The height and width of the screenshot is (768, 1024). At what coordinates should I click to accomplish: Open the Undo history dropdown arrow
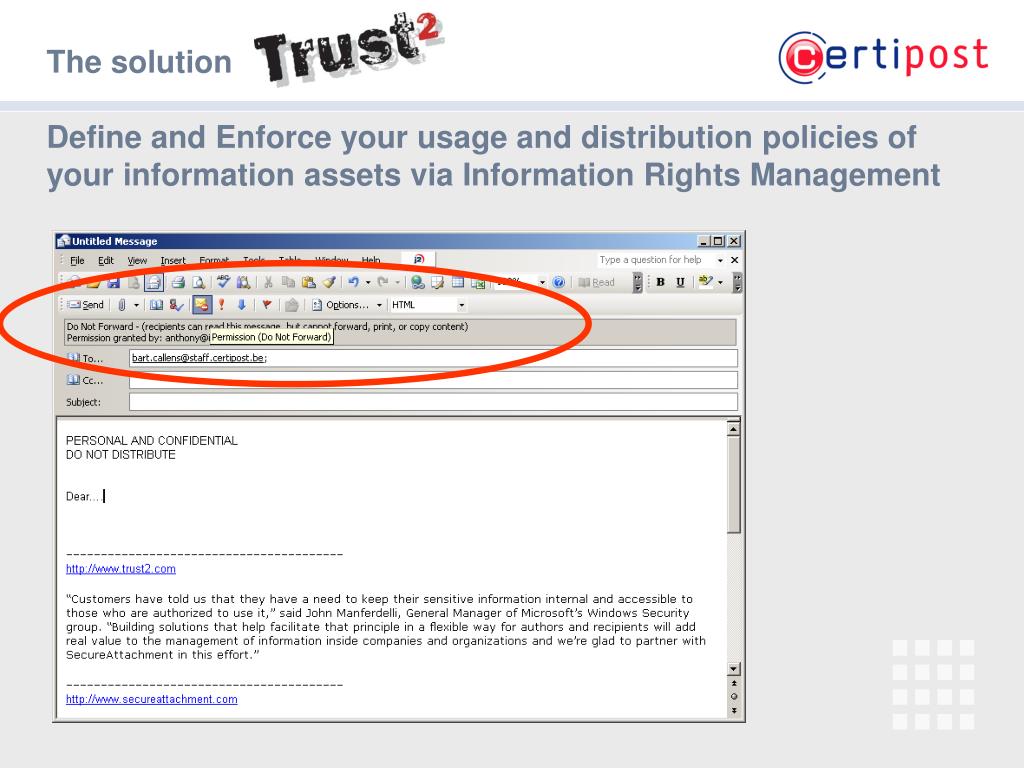click(x=368, y=282)
